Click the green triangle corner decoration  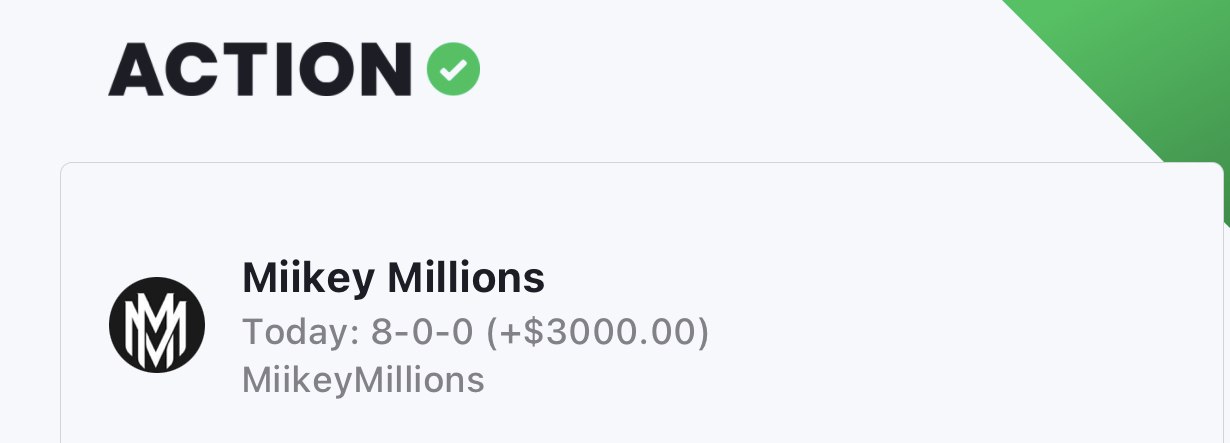pyautogui.click(x=1150, y=60)
